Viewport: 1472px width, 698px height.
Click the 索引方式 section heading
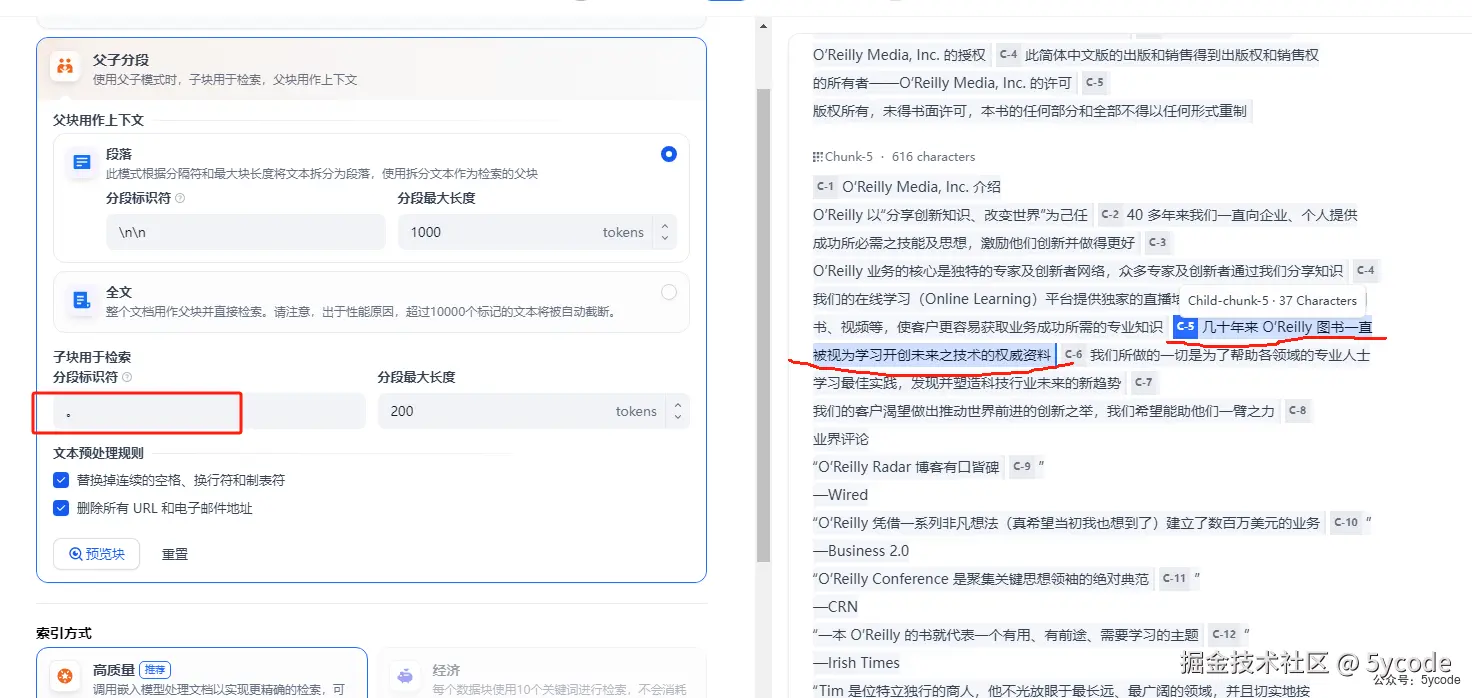[x=64, y=634]
